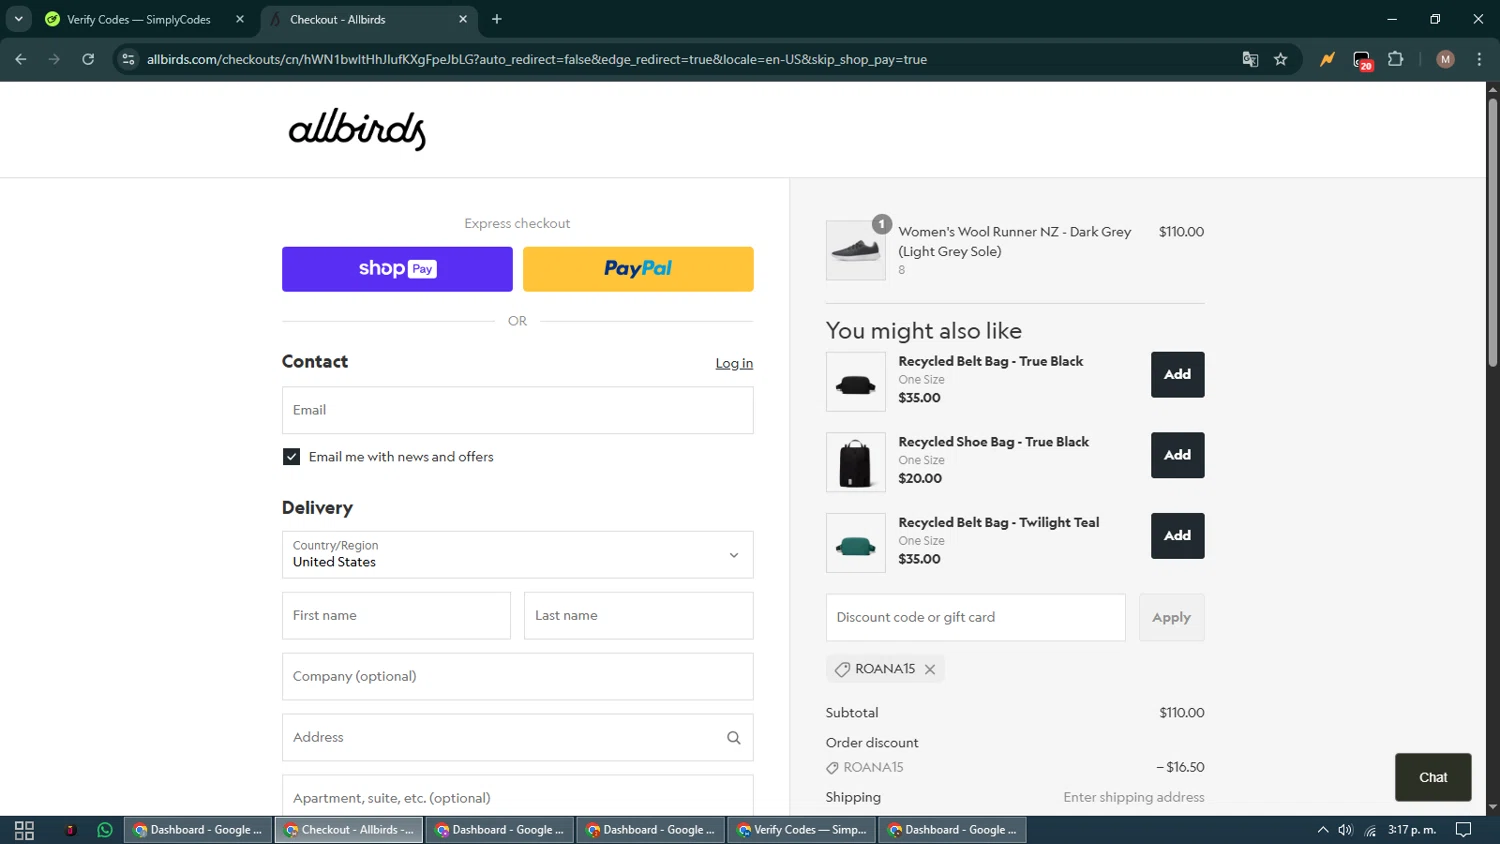Click the Wool Runner shoe thumbnail
1500x844 pixels.
coord(855,250)
